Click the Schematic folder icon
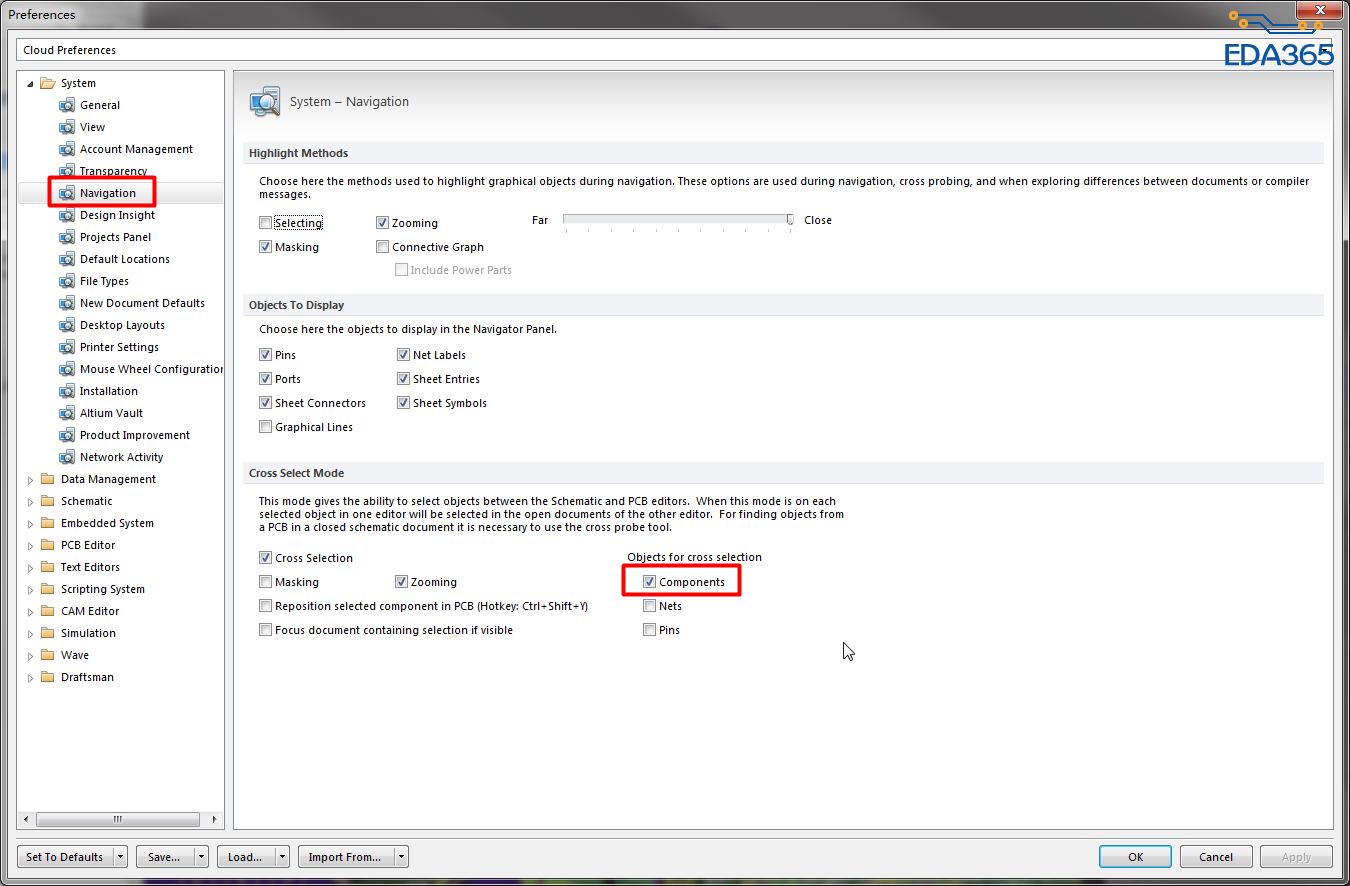 (x=47, y=501)
